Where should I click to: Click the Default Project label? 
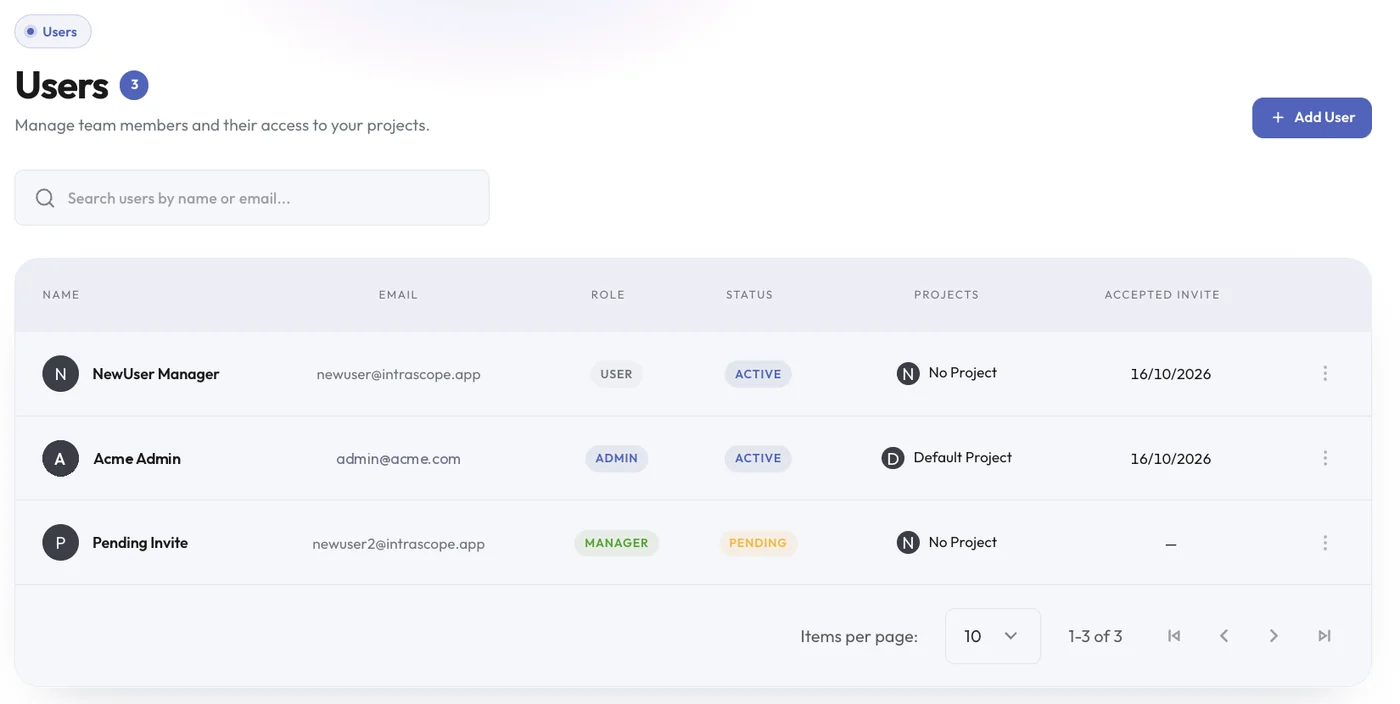pos(963,457)
